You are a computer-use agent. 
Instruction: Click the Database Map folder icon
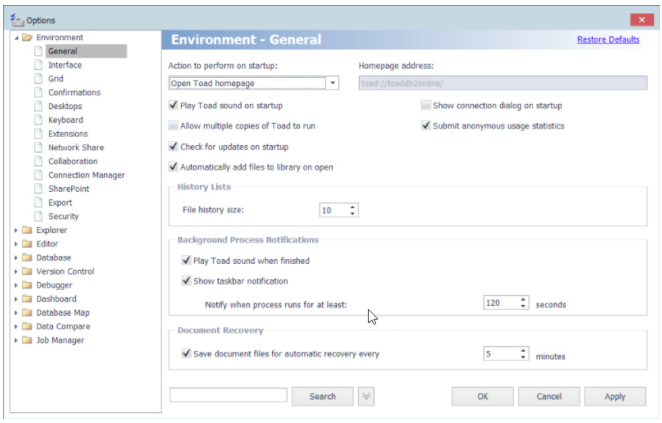27,312
